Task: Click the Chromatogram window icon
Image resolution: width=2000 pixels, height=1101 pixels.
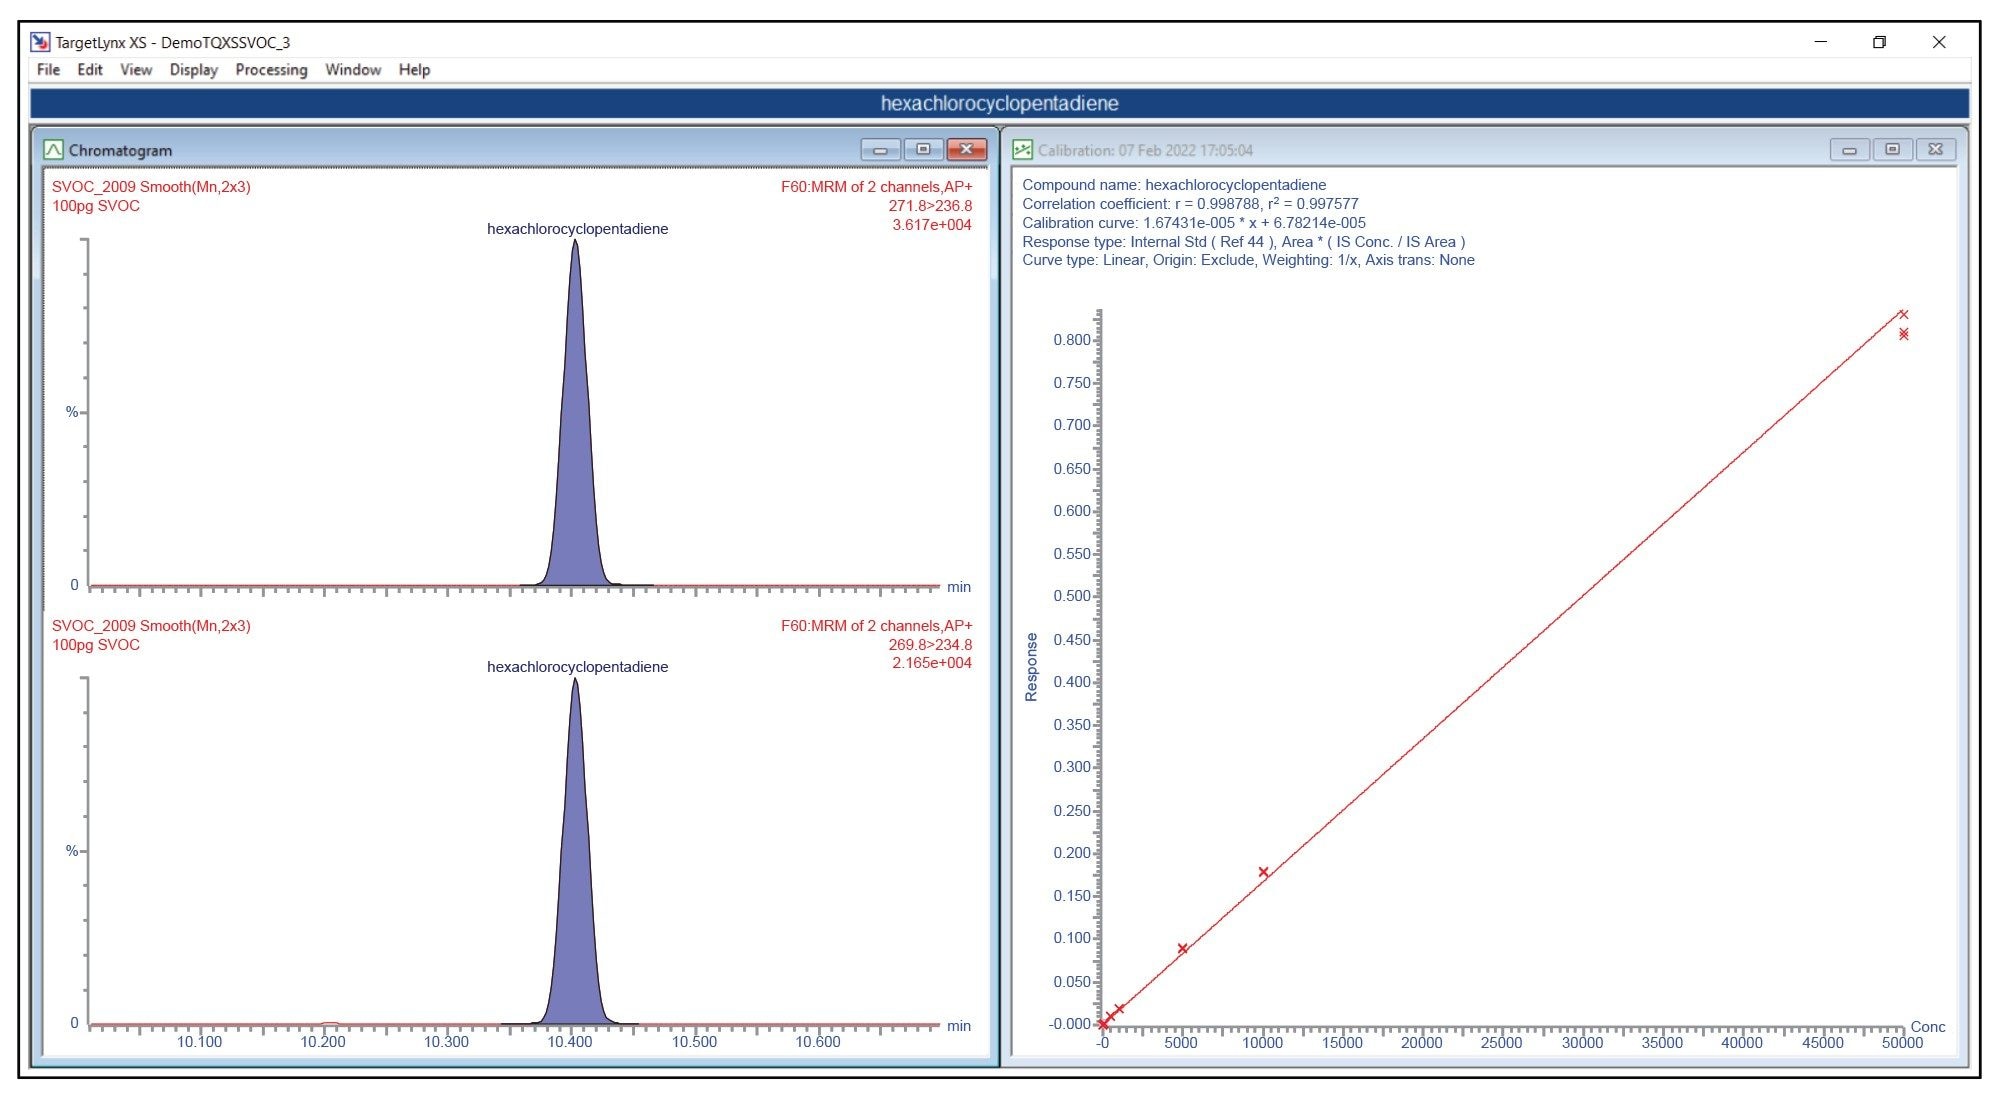Action: [x=54, y=150]
